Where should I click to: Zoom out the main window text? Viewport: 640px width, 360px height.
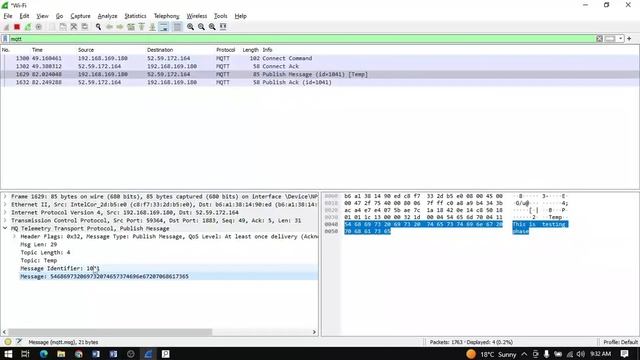click(201, 27)
